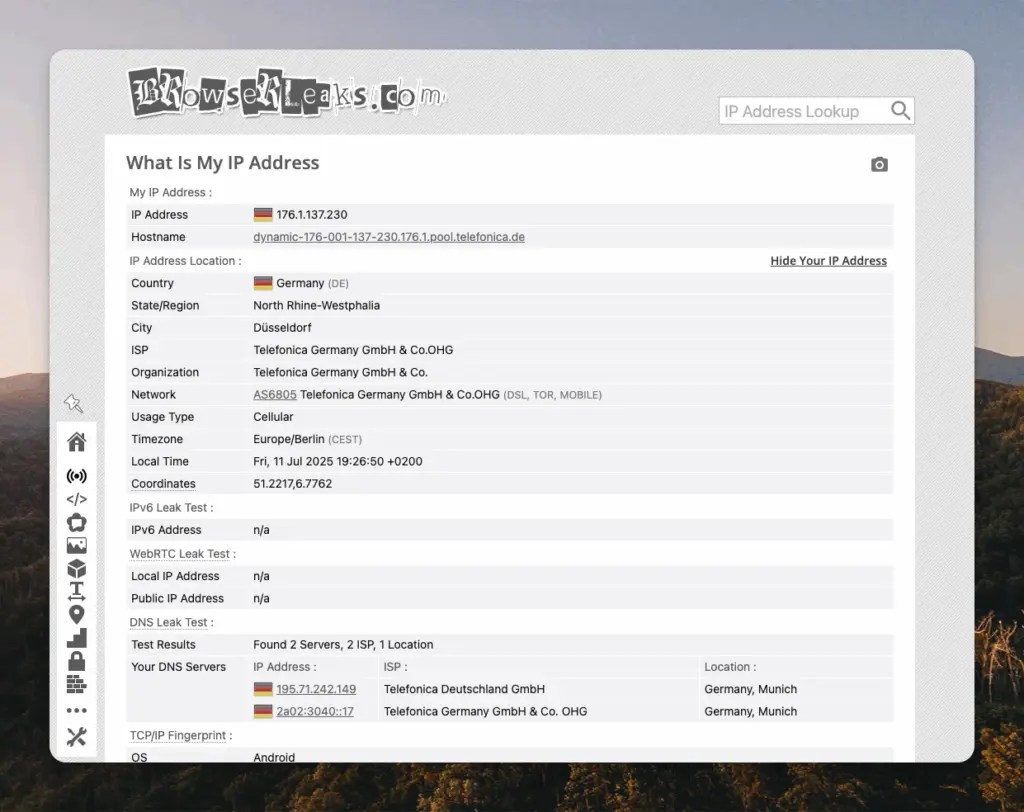This screenshot has width=1024, height=812.
Task: Select the wrench tools icon
Action: point(77,737)
